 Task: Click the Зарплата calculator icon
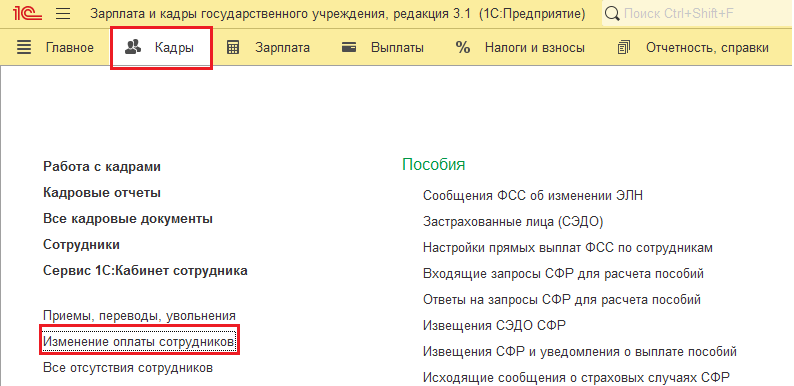(x=233, y=48)
